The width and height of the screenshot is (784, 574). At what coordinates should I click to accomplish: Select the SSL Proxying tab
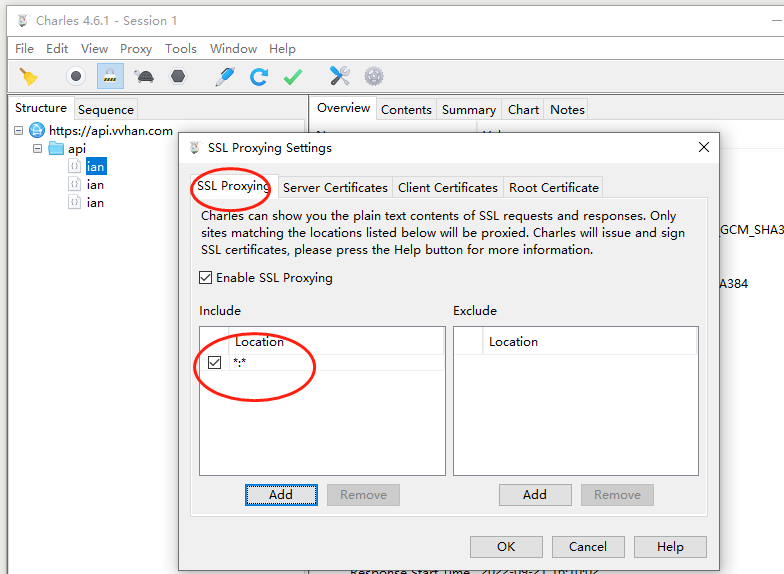(234, 186)
